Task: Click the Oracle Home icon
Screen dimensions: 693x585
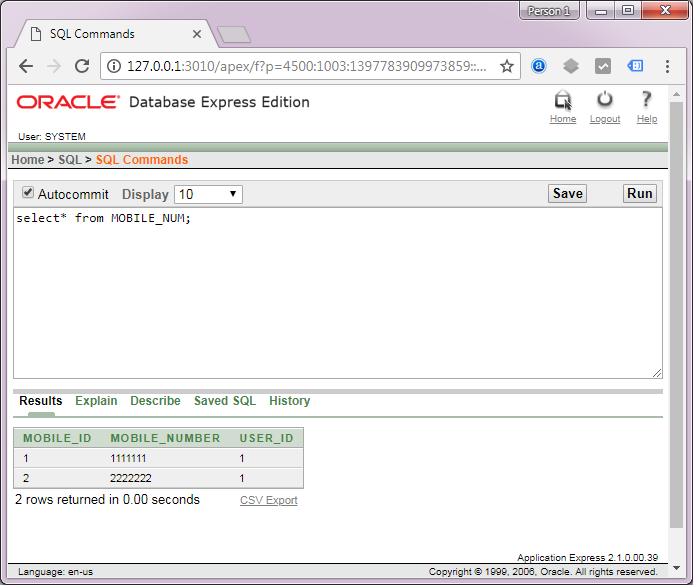Action: 563,100
